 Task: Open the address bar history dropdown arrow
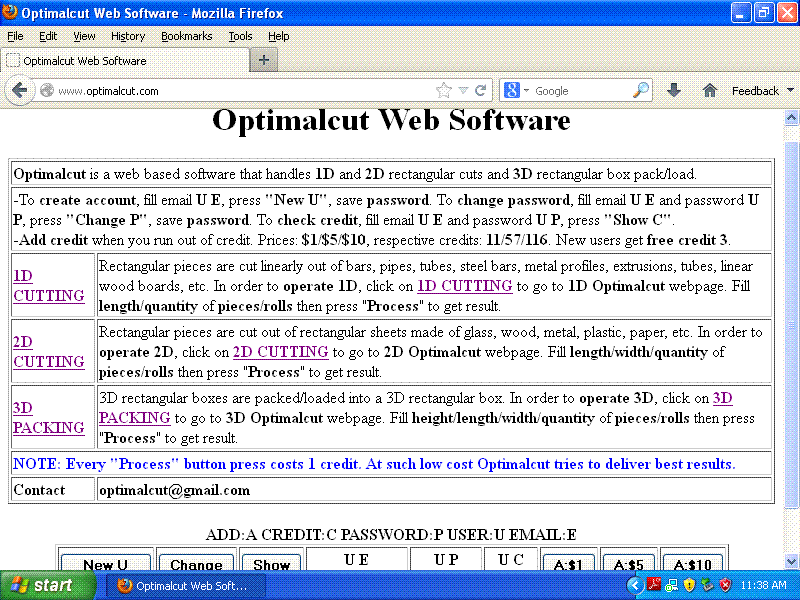click(x=463, y=91)
